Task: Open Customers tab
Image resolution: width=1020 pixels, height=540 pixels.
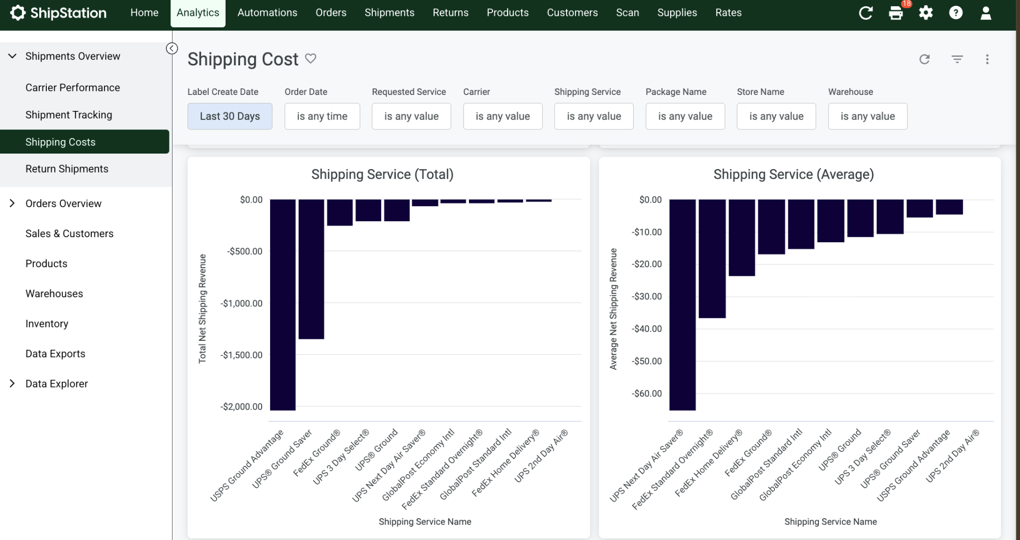Action: [x=572, y=12]
